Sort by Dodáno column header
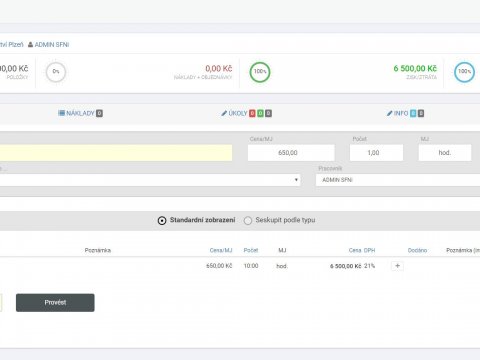This screenshot has width=480, height=360. tap(417, 250)
